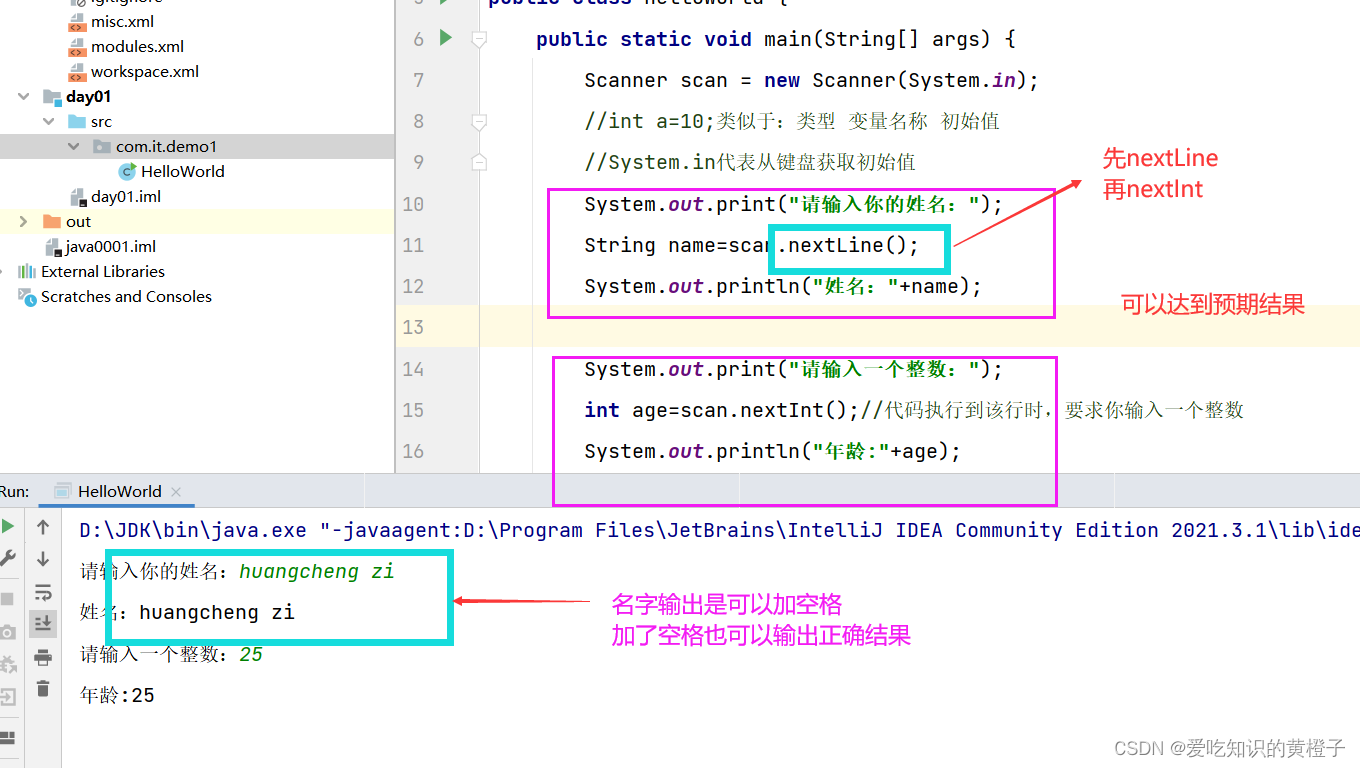Expand the out folder
This screenshot has height=768, width=1360.
[x=23, y=222]
